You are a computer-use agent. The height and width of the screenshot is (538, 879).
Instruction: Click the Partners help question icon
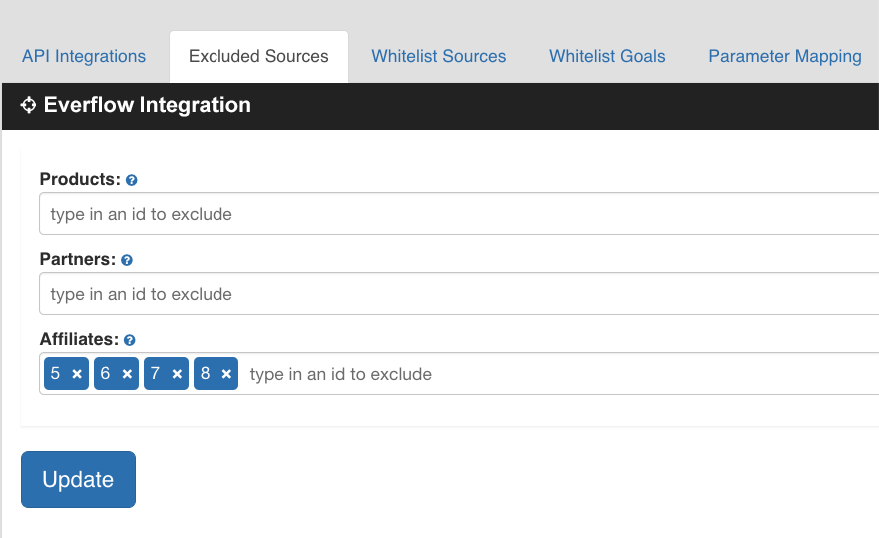pos(127,260)
